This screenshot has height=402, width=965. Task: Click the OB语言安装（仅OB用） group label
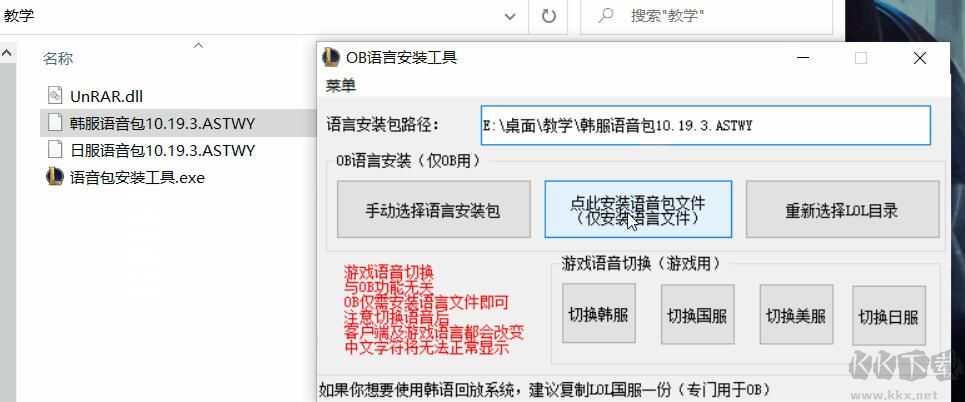[408, 161]
